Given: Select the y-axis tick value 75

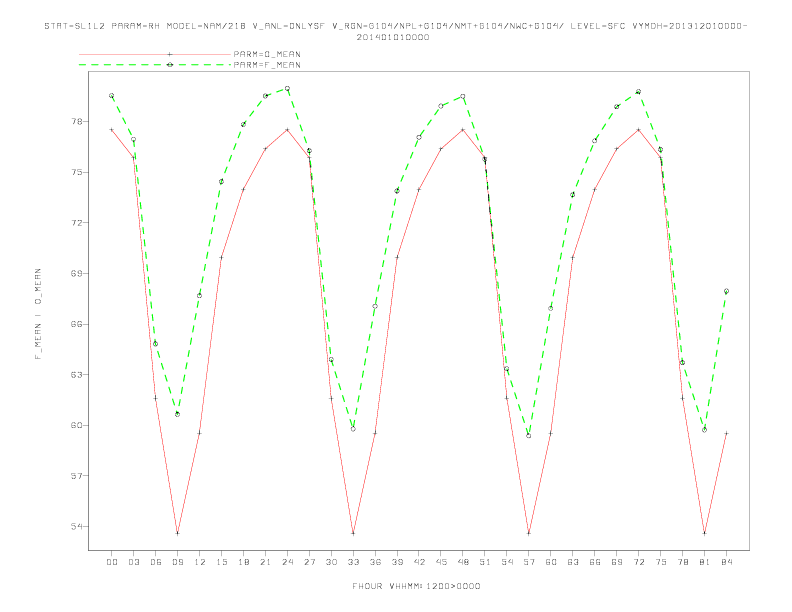Looking at the screenshot, I should 76,172.
